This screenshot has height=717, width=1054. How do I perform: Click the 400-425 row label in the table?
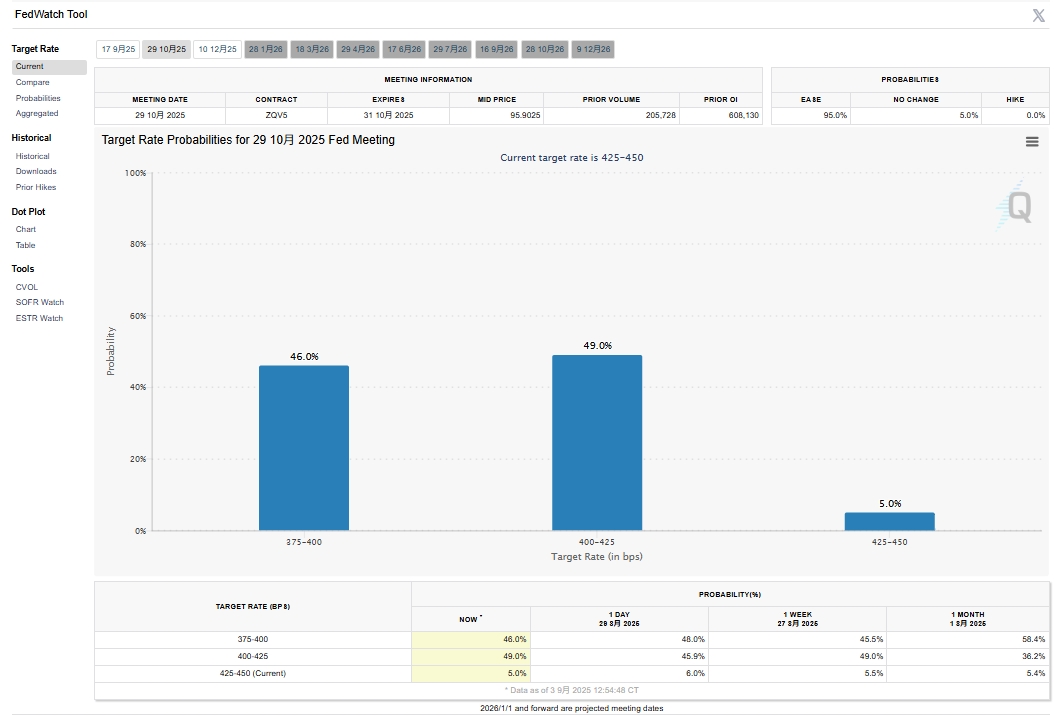(x=253, y=657)
